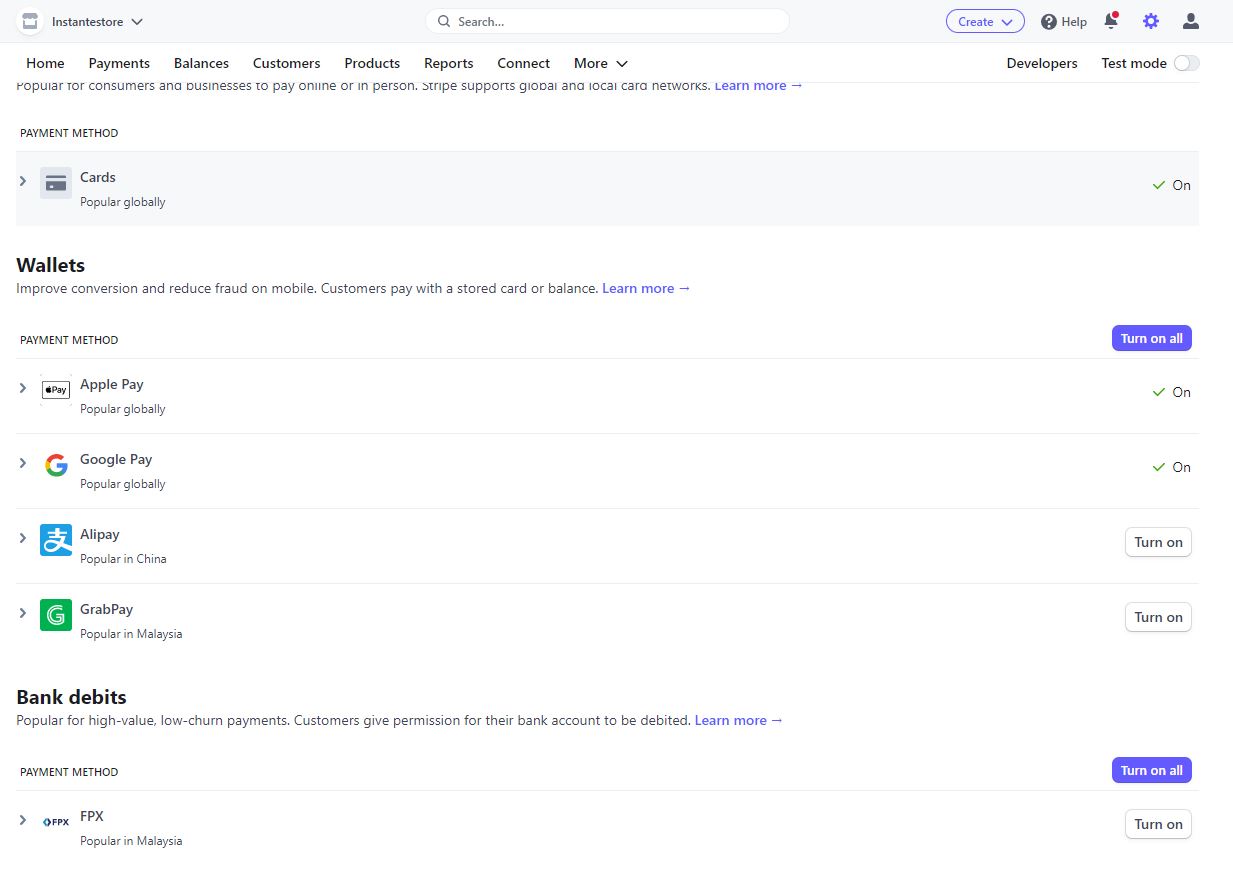Screen dimensions: 1233x888
Task: Open the Connect tab
Action: click(524, 63)
